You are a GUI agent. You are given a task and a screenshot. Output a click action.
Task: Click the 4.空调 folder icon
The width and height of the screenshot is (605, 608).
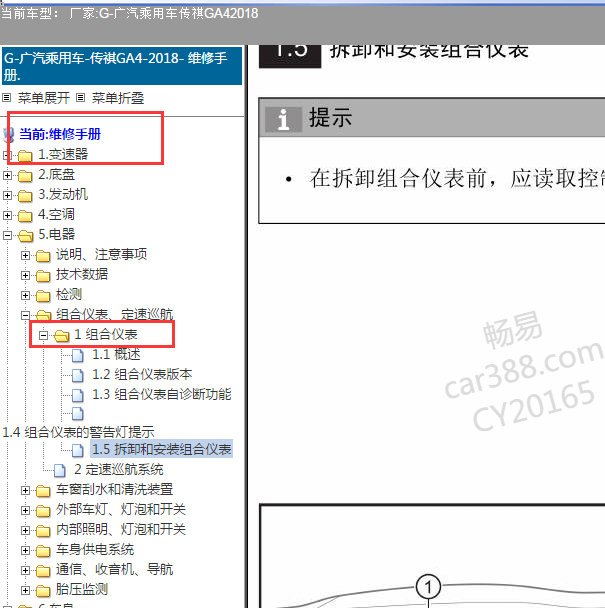click(25, 215)
